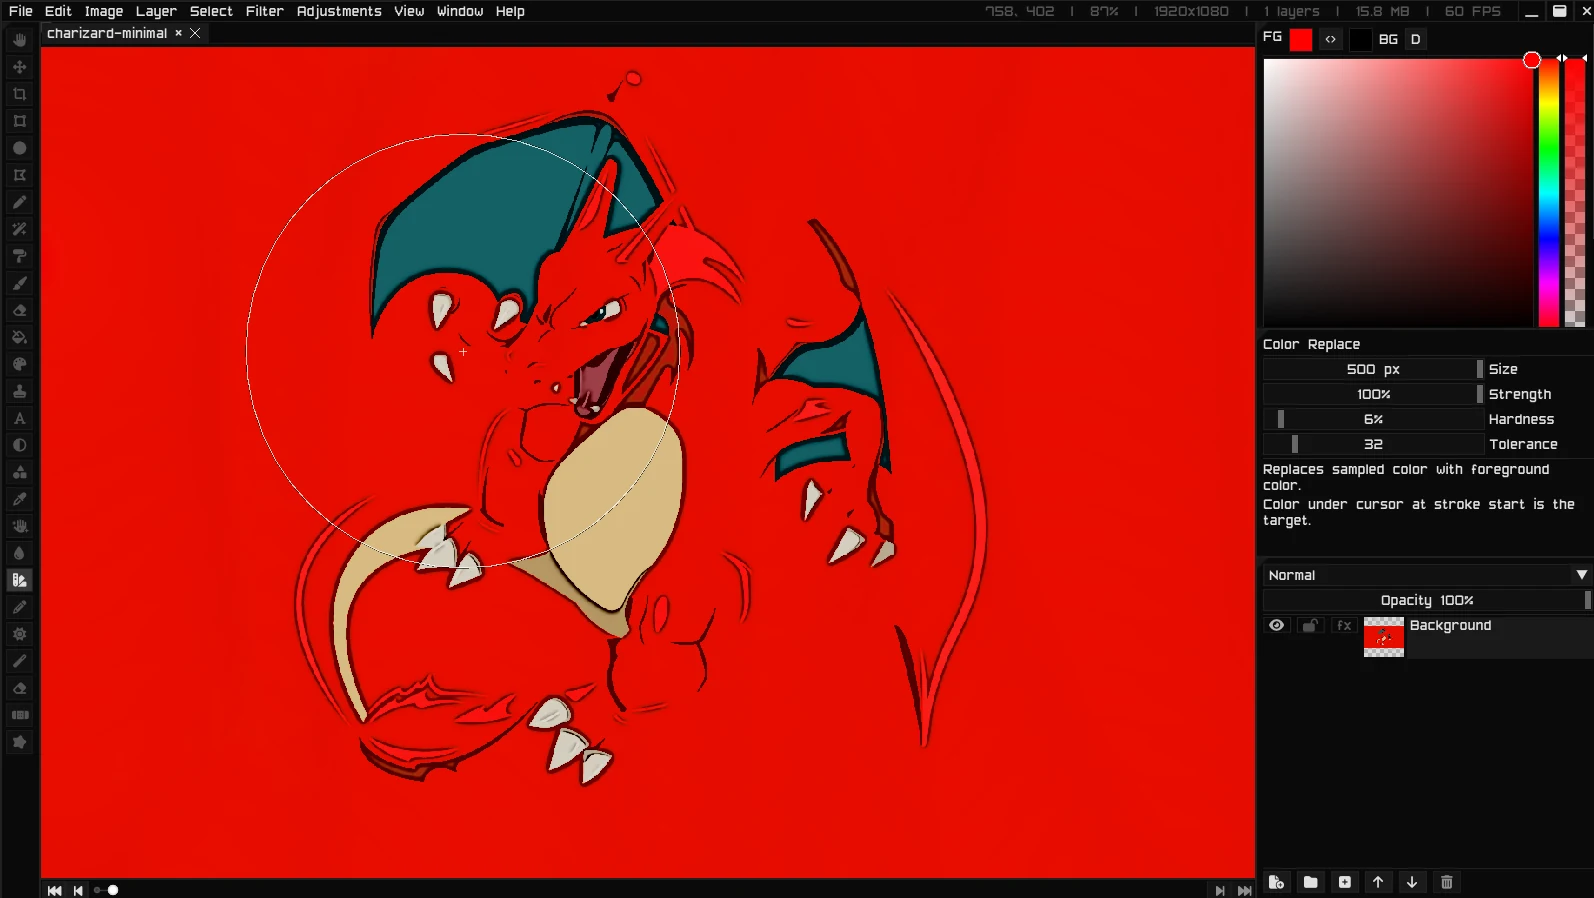This screenshot has height=898, width=1594.
Task: Set the Hardness slider
Action: 1373,419
